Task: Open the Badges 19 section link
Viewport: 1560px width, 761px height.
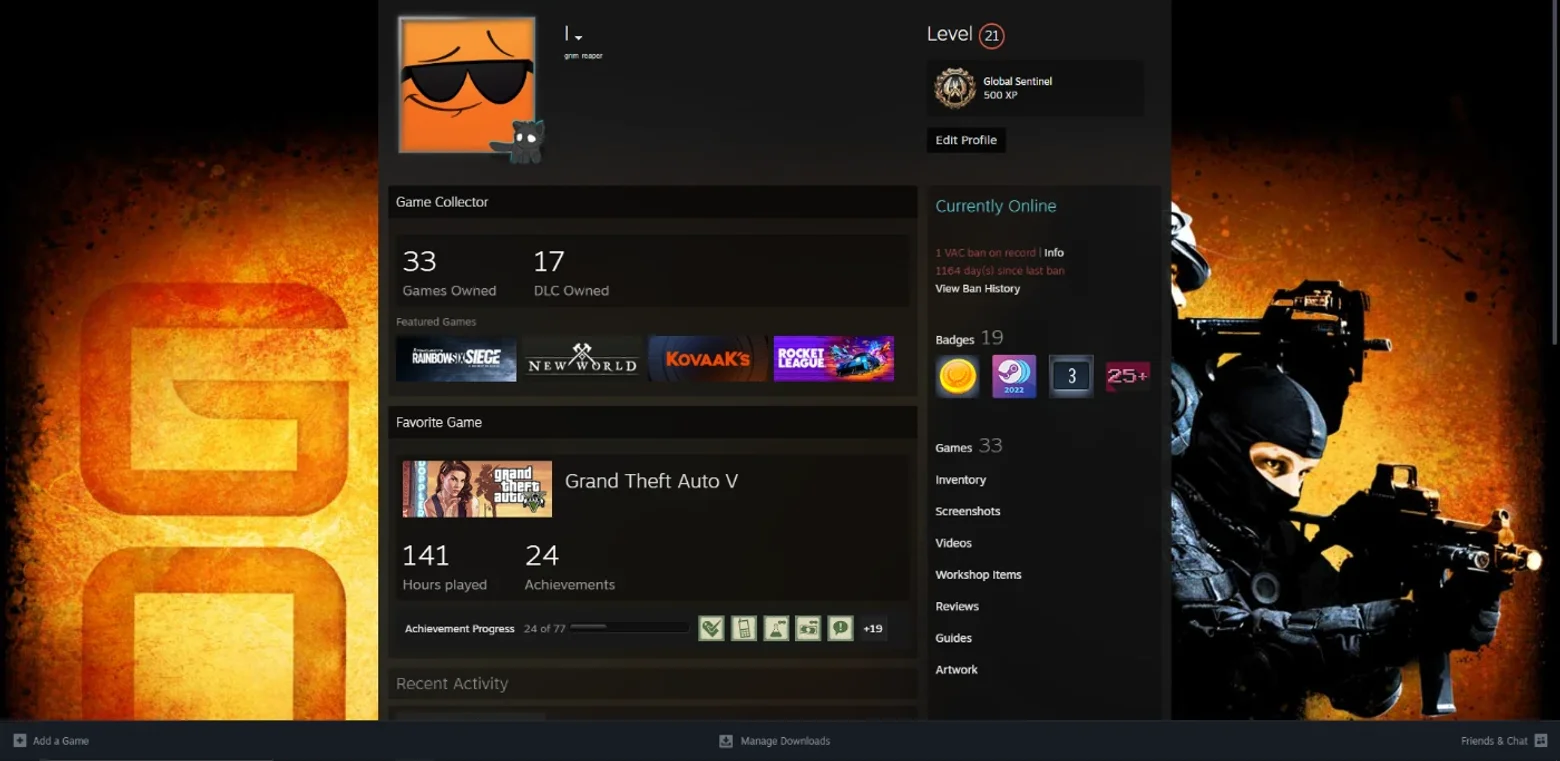Action: [969, 338]
